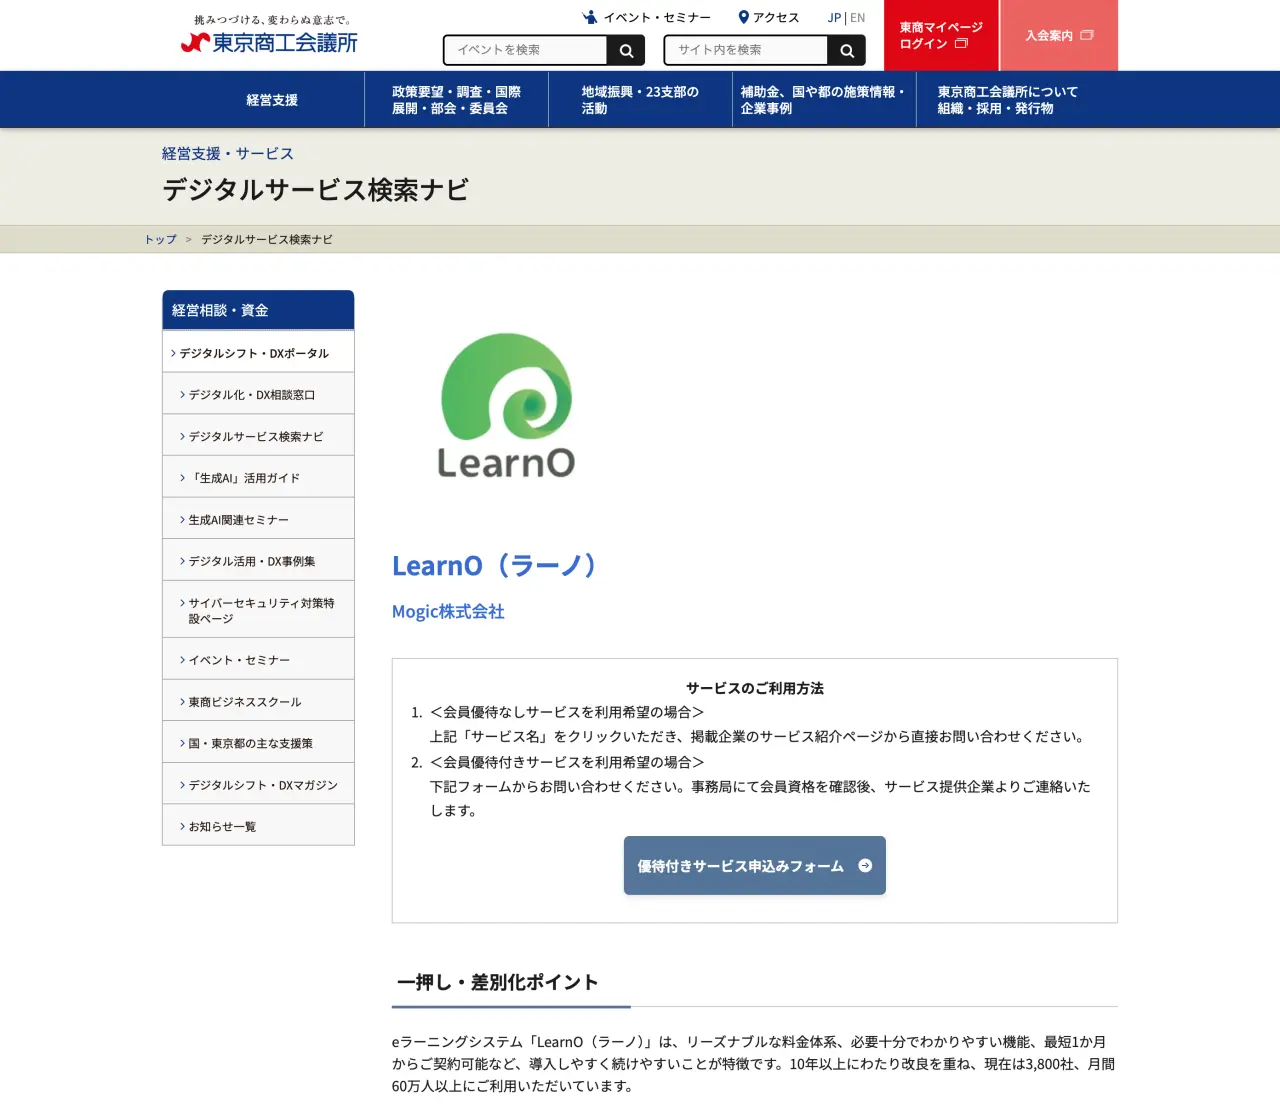Open 「生成AI」活用ガイド in sidebar
This screenshot has height=1111, width=1280.
(244, 478)
